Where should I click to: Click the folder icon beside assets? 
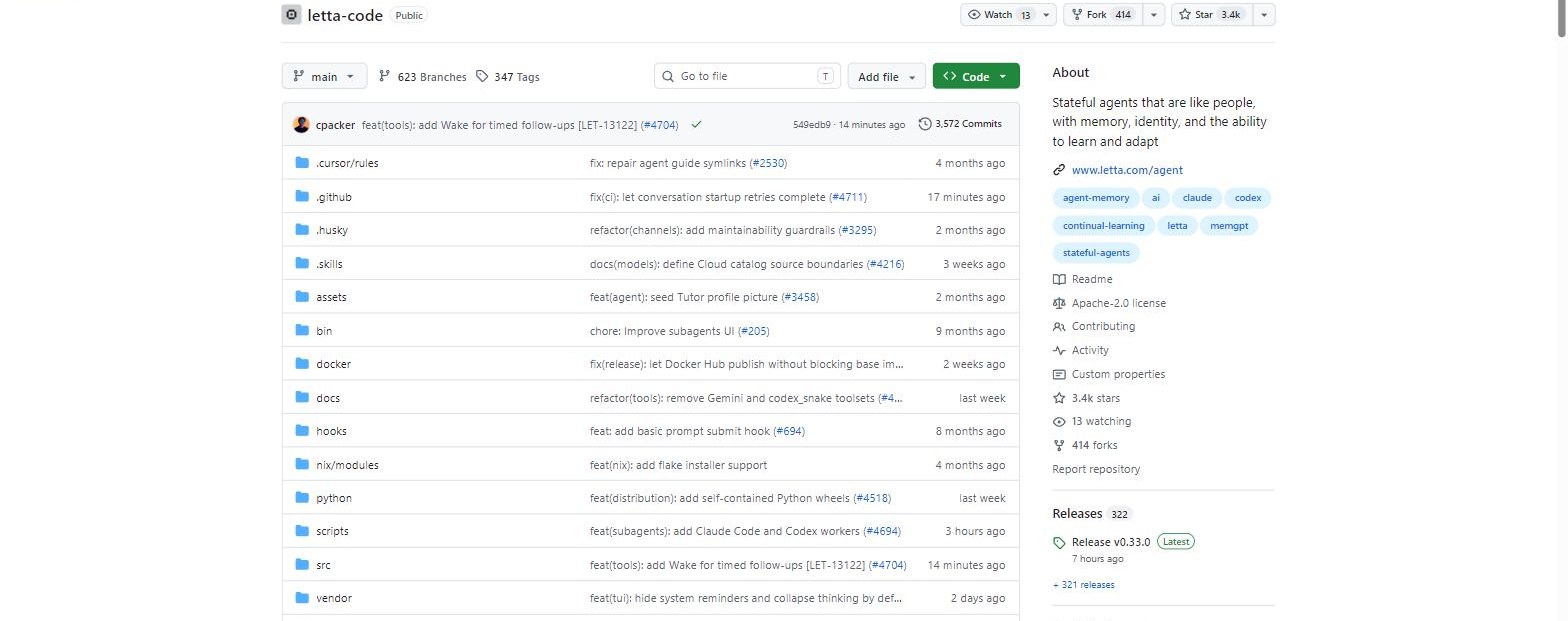click(302, 297)
